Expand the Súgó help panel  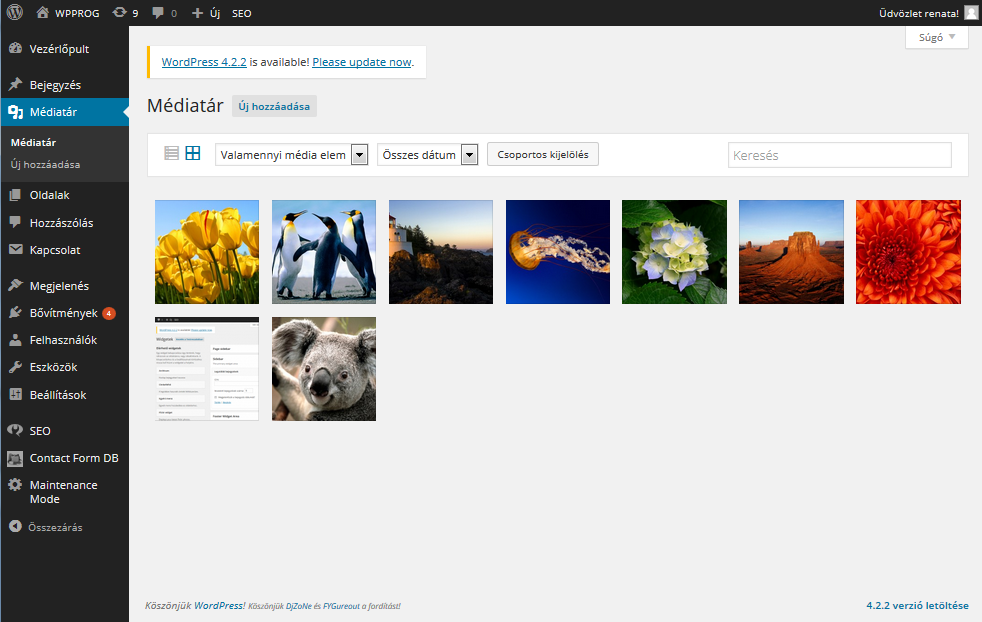[x=936, y=37]
